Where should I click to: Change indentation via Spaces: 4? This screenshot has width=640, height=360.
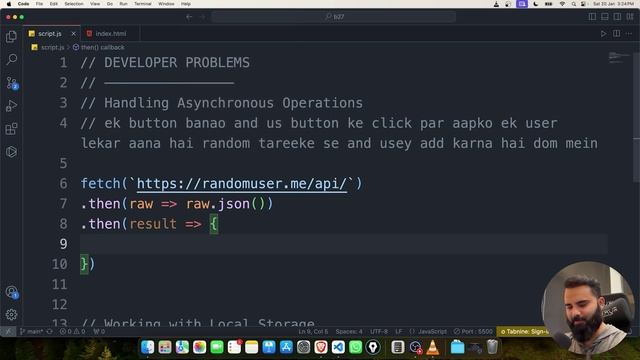point(349,331)
